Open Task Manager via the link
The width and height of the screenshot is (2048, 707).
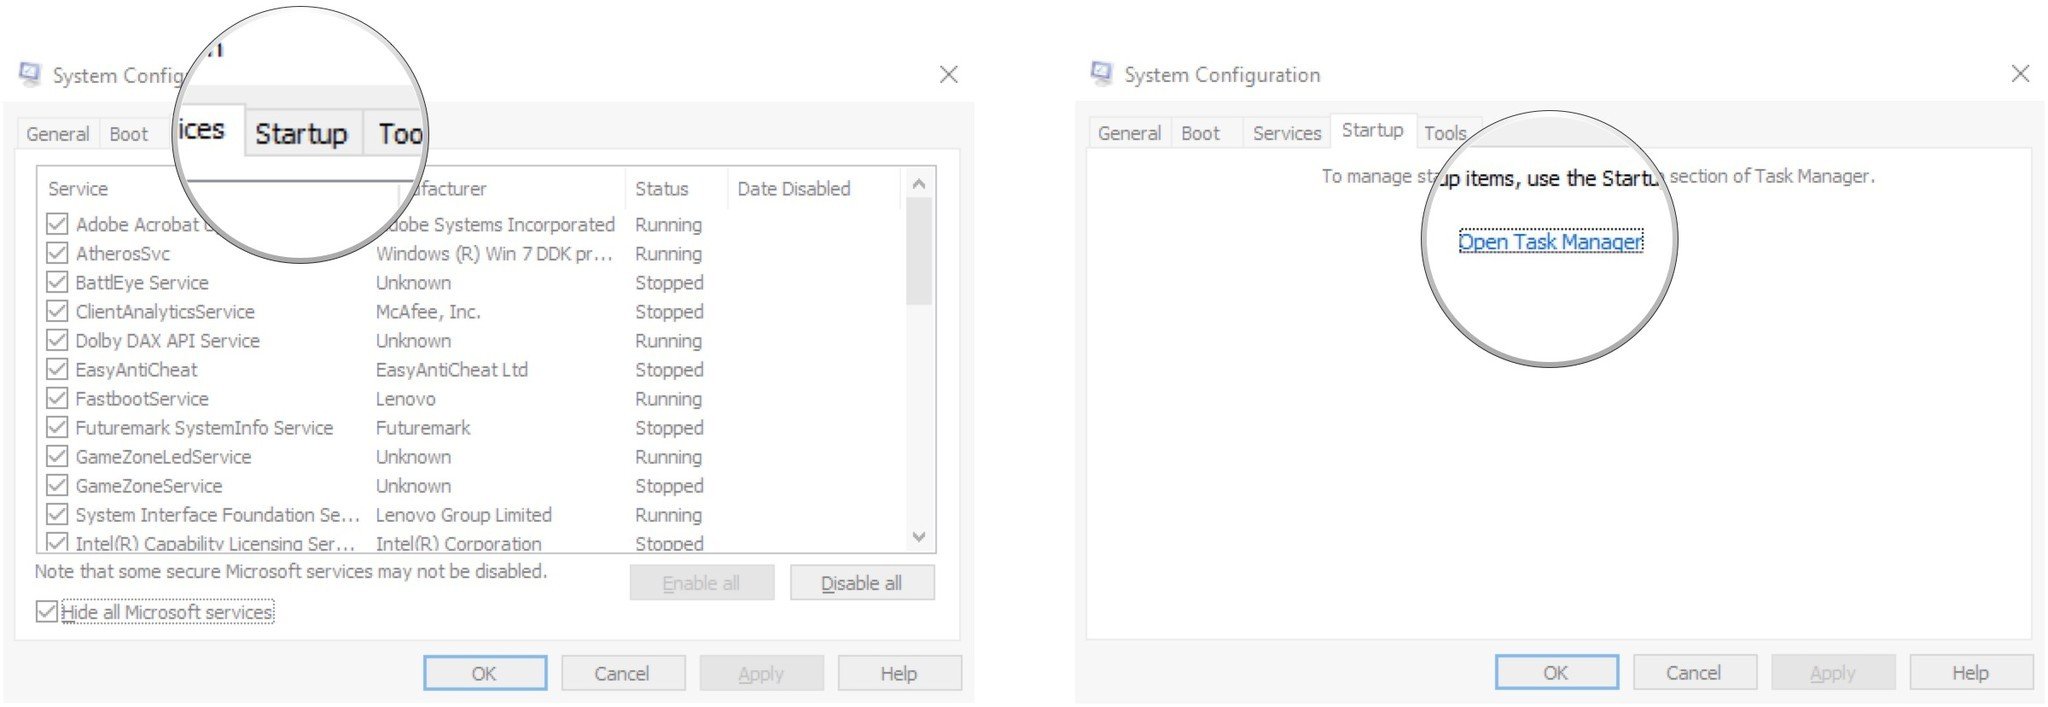(1549, 242)
